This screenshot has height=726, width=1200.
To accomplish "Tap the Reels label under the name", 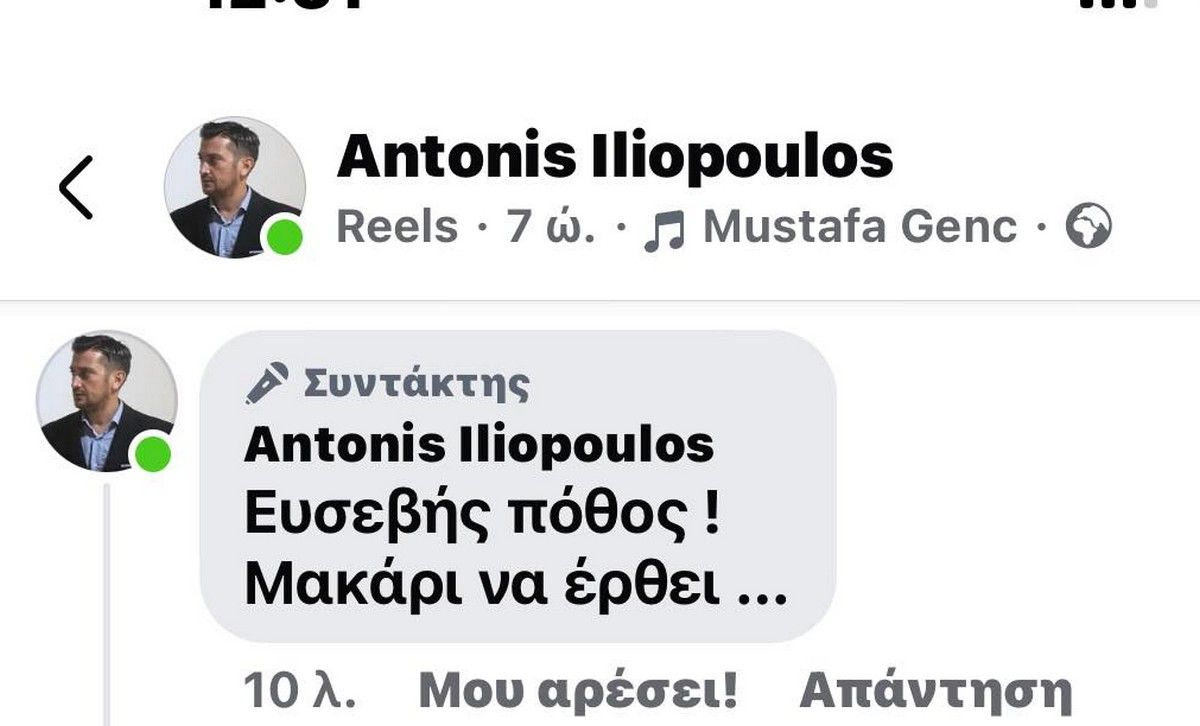I will tap(397, 228).
